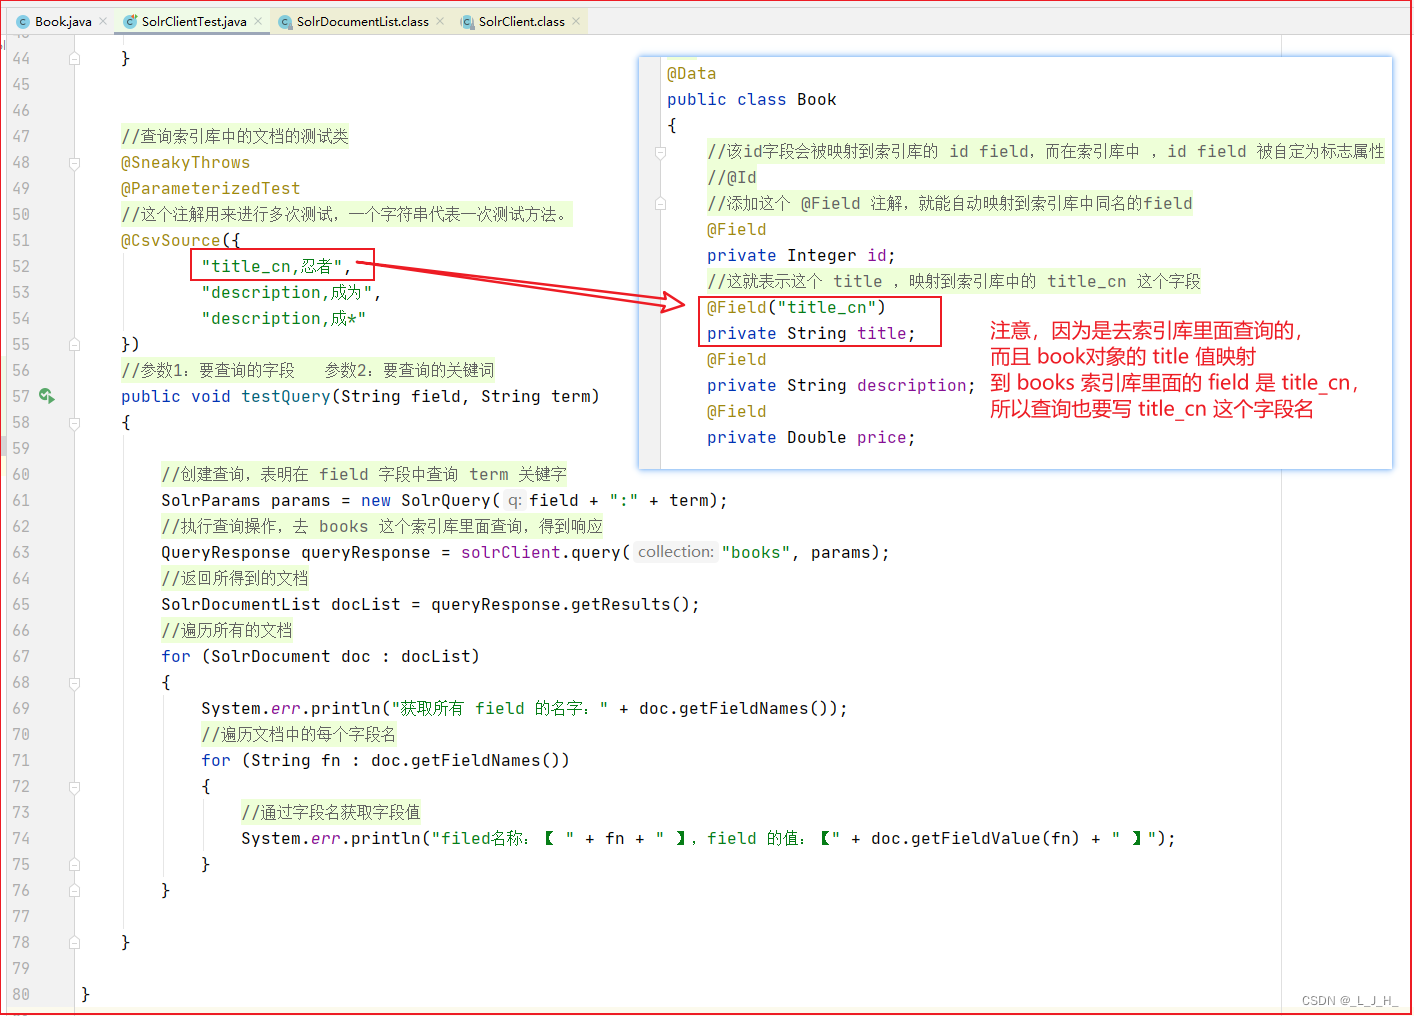Click the @CsvSource annotation
The image size is (1414, 1016).
[x=171, y=240]
